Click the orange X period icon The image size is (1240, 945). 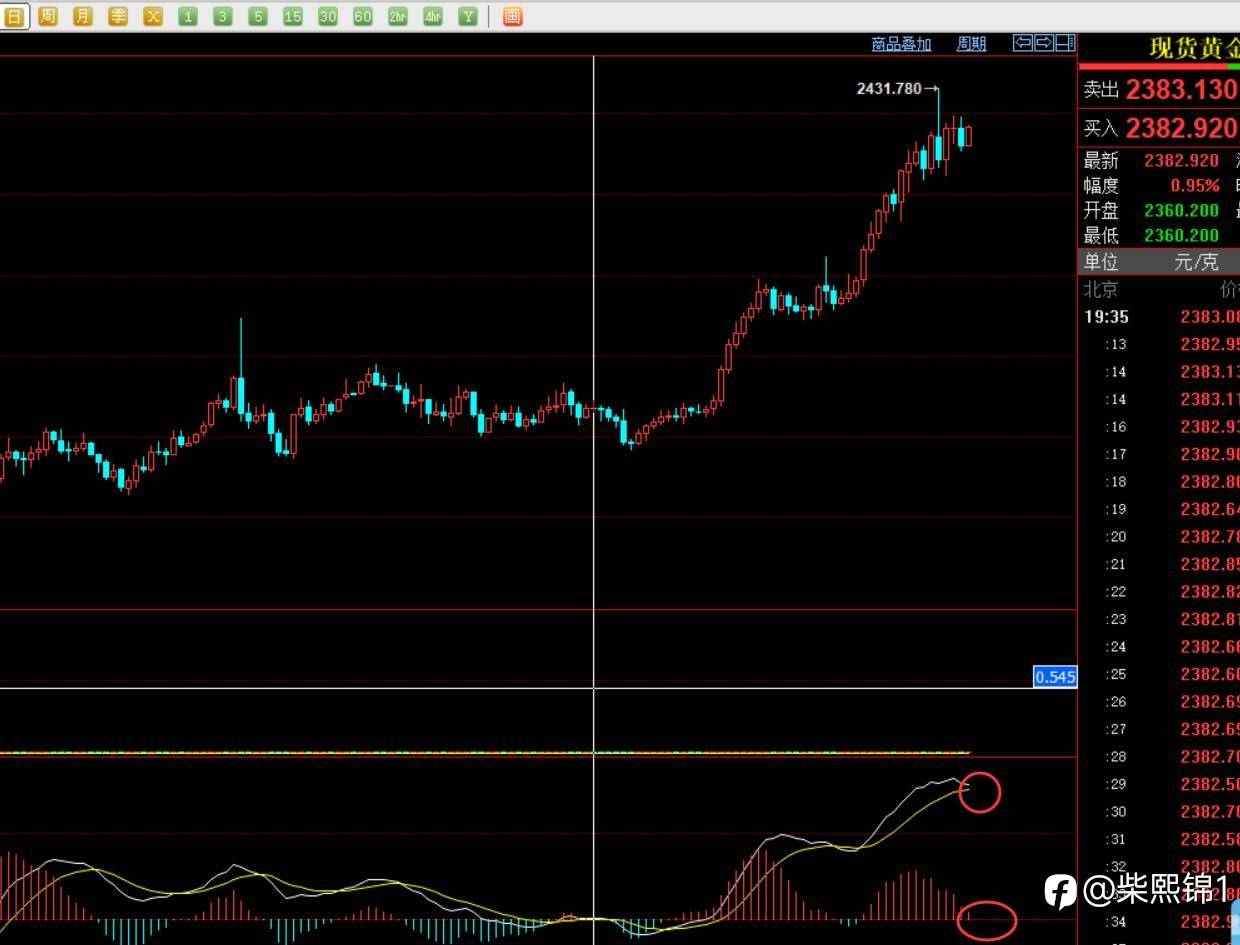tap(153, 16)
